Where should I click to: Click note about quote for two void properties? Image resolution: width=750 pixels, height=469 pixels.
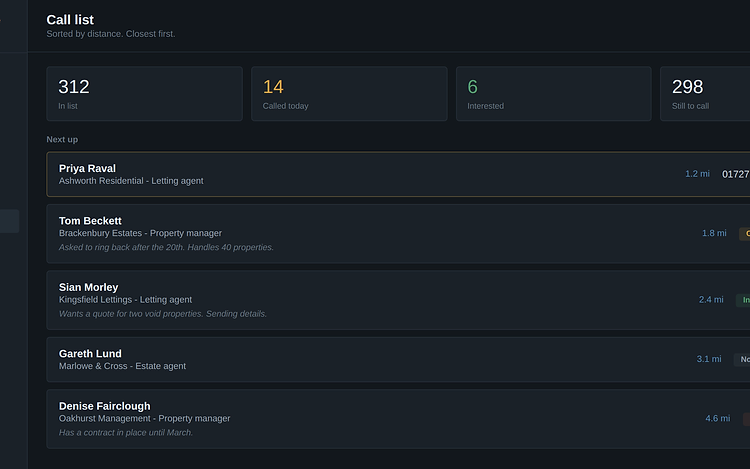(163, 314)
